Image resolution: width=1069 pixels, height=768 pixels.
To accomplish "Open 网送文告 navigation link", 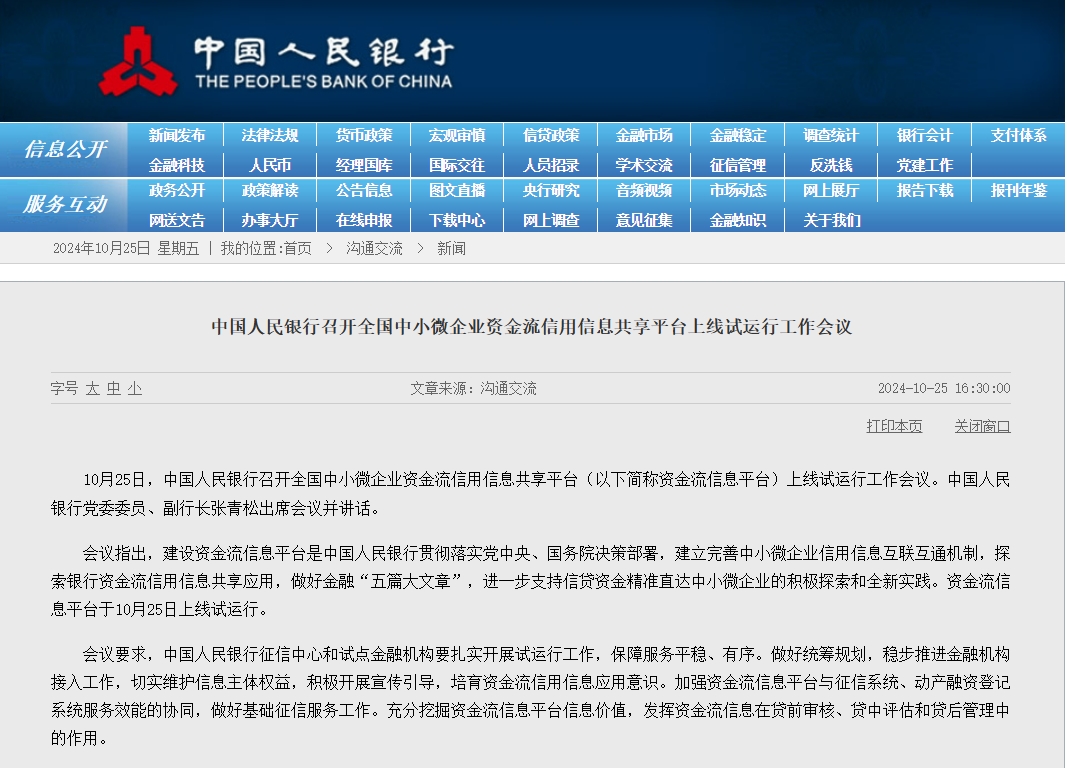I will (177, 220).
